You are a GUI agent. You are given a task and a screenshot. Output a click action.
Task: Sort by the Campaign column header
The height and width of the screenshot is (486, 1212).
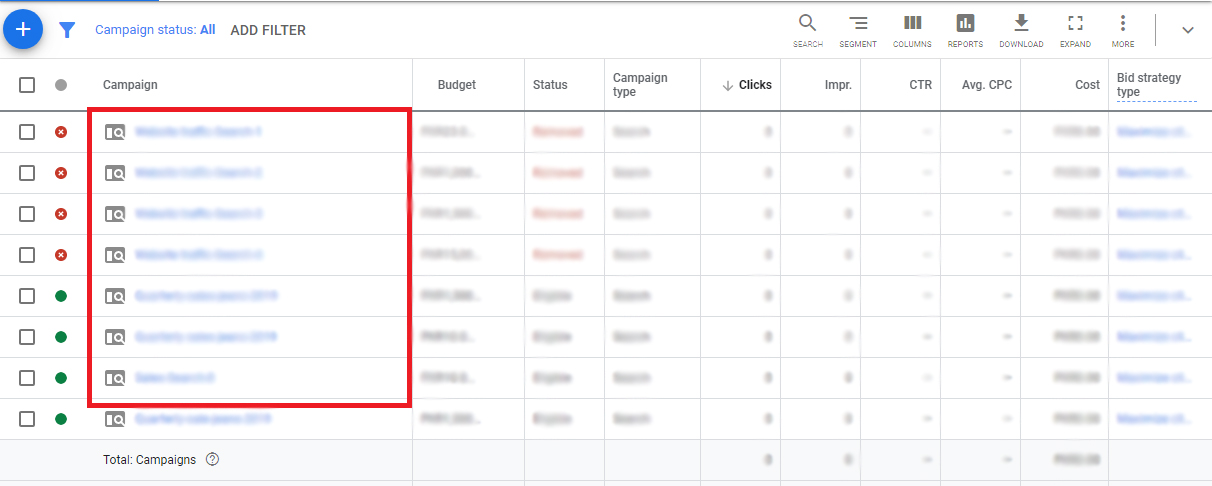click(x=130, y=85)
